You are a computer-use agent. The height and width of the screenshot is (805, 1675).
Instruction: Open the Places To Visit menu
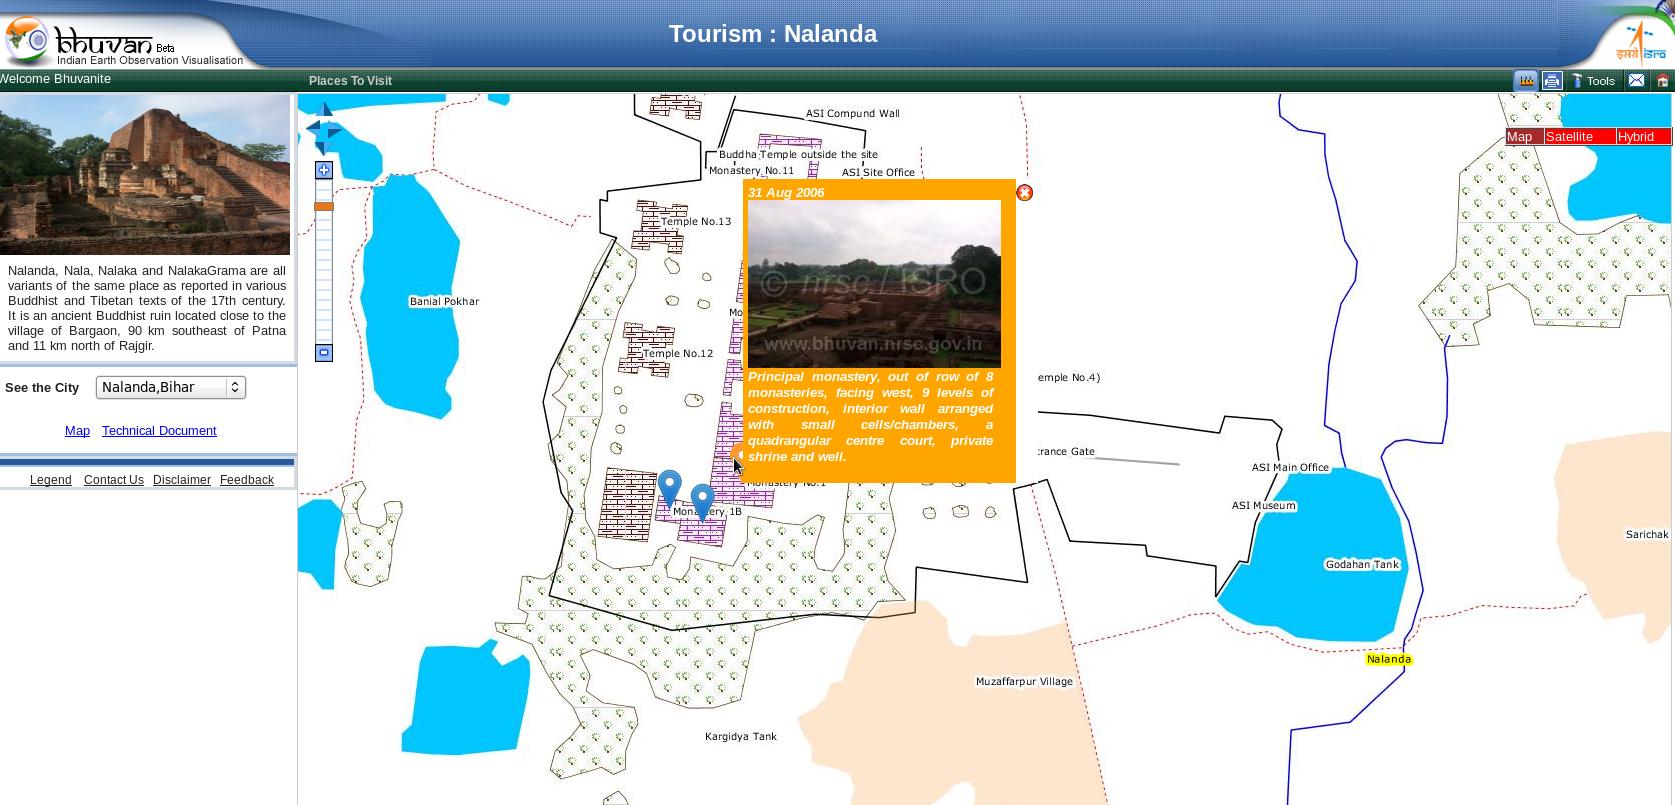click(350, 81)
